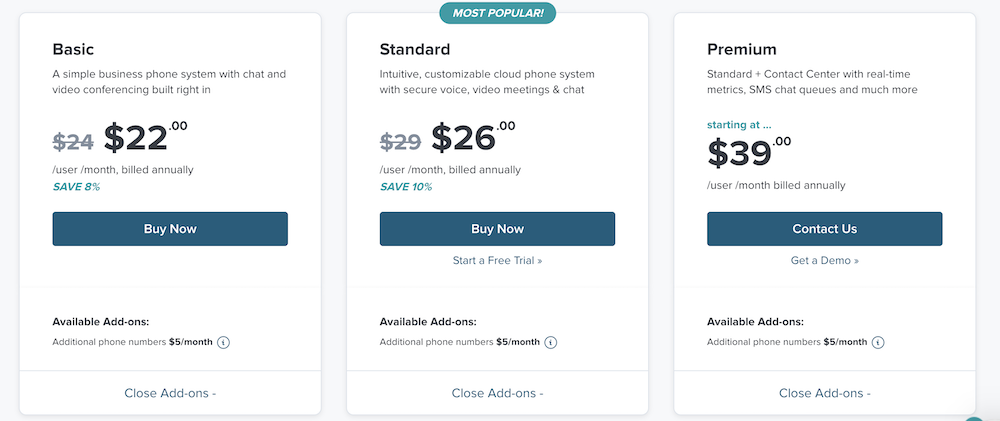
Task: Select the Basic plan heading
Action: coord(73,49)
